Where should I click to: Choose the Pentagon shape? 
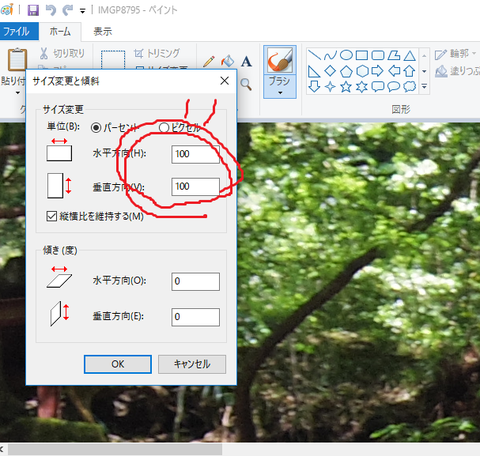(x=346, y=71)
